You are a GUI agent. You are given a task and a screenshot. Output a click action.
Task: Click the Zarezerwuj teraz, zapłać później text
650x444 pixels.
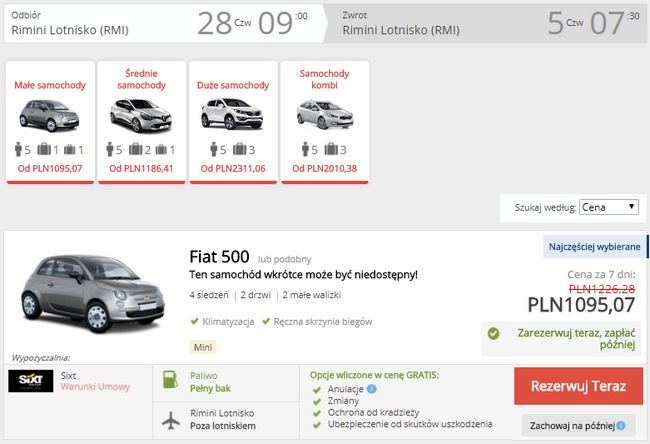coord(576,339)
